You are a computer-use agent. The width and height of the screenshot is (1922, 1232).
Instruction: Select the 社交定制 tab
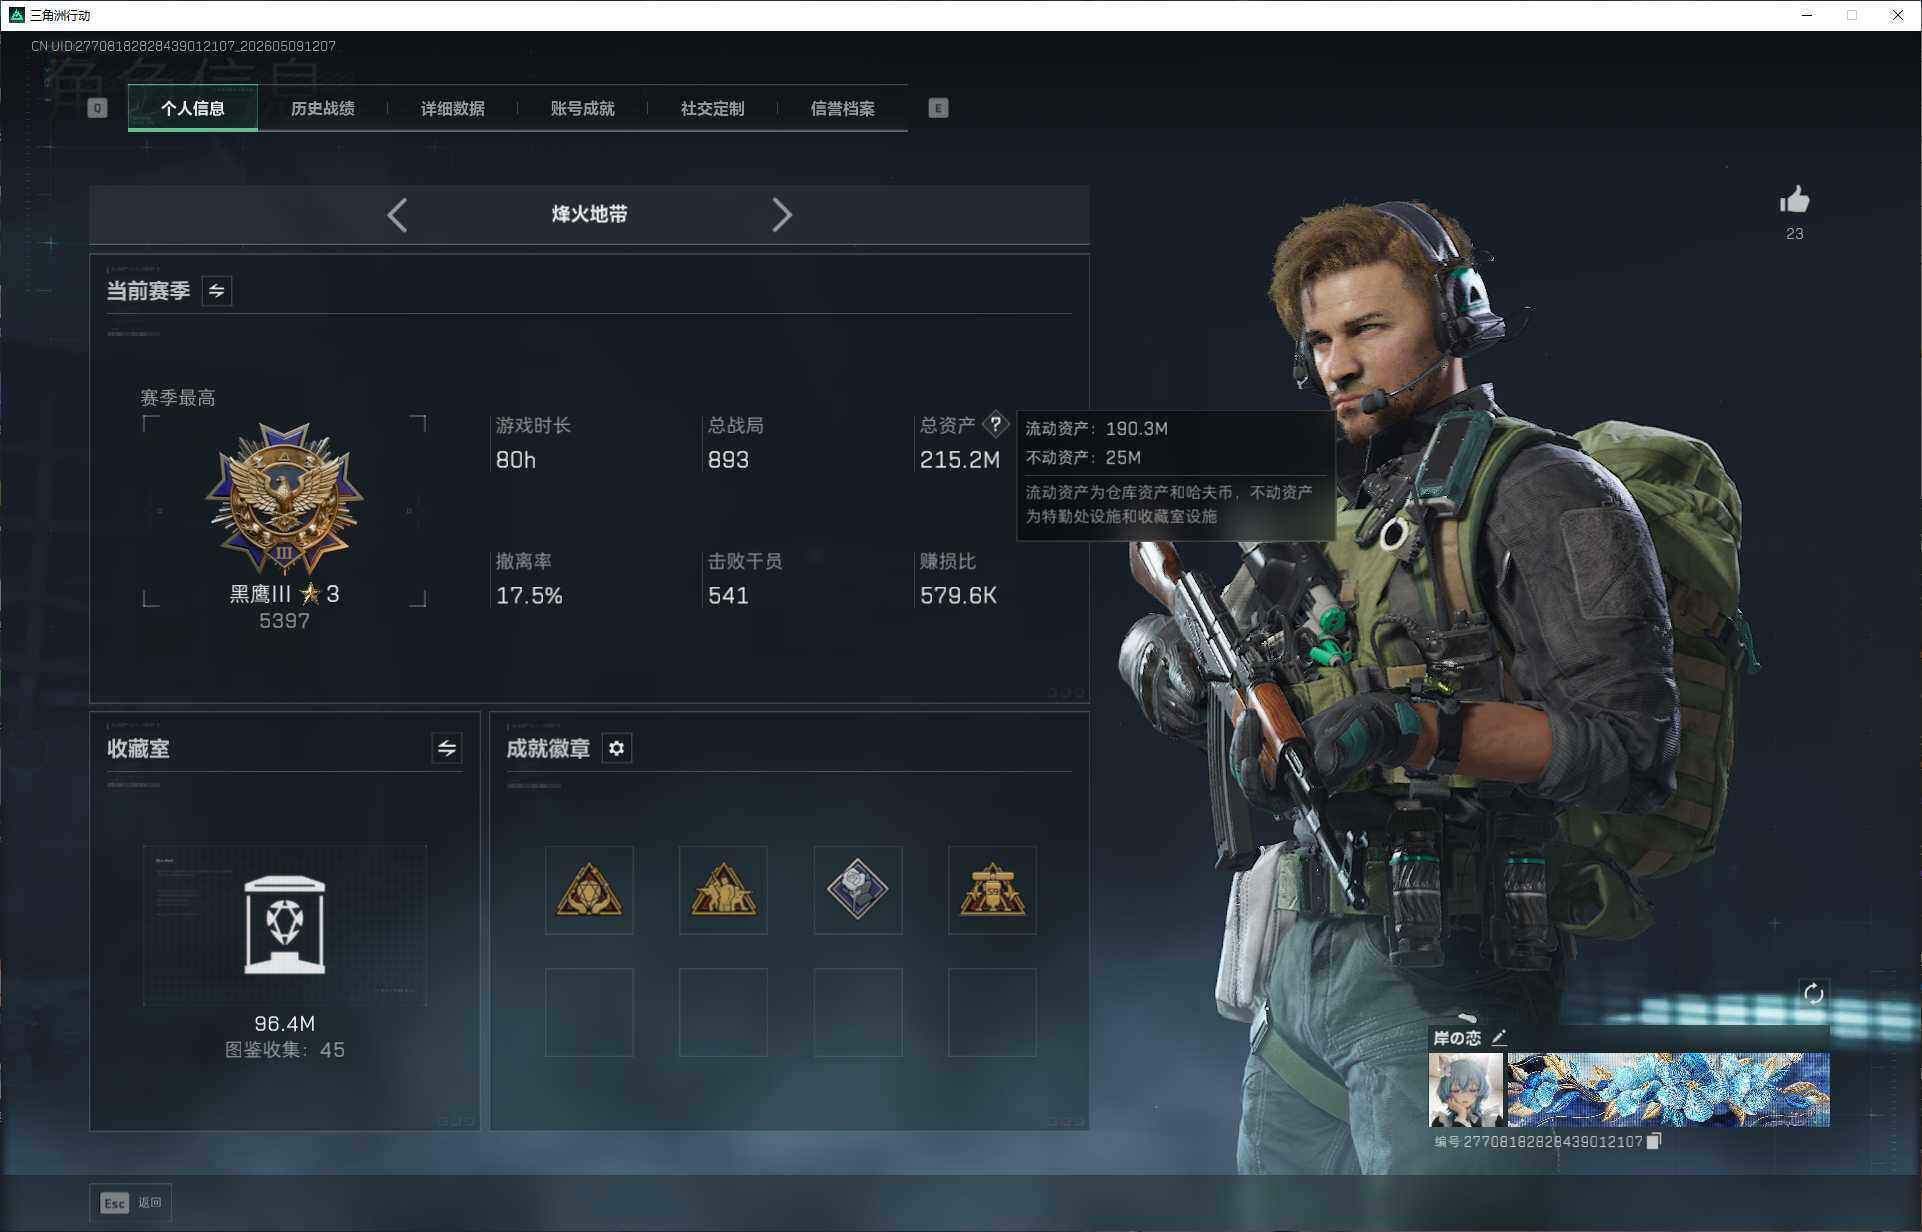coord(713,108)
